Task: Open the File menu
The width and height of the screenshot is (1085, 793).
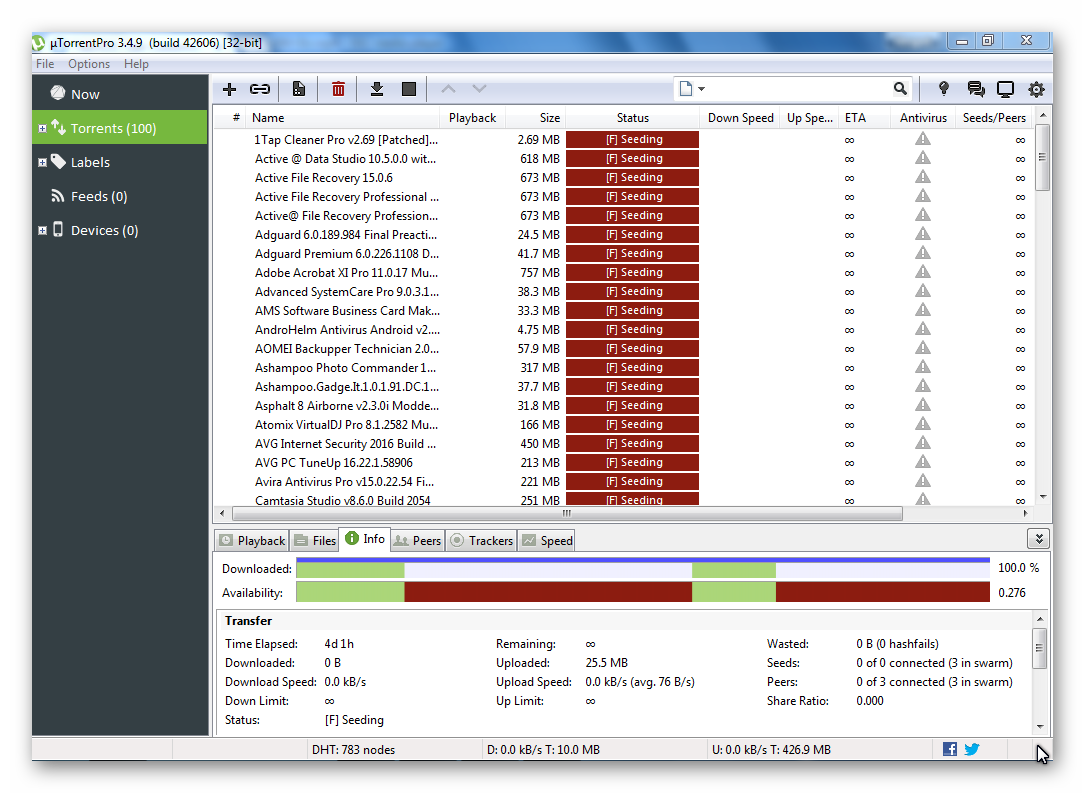Action: click(45, 64)
